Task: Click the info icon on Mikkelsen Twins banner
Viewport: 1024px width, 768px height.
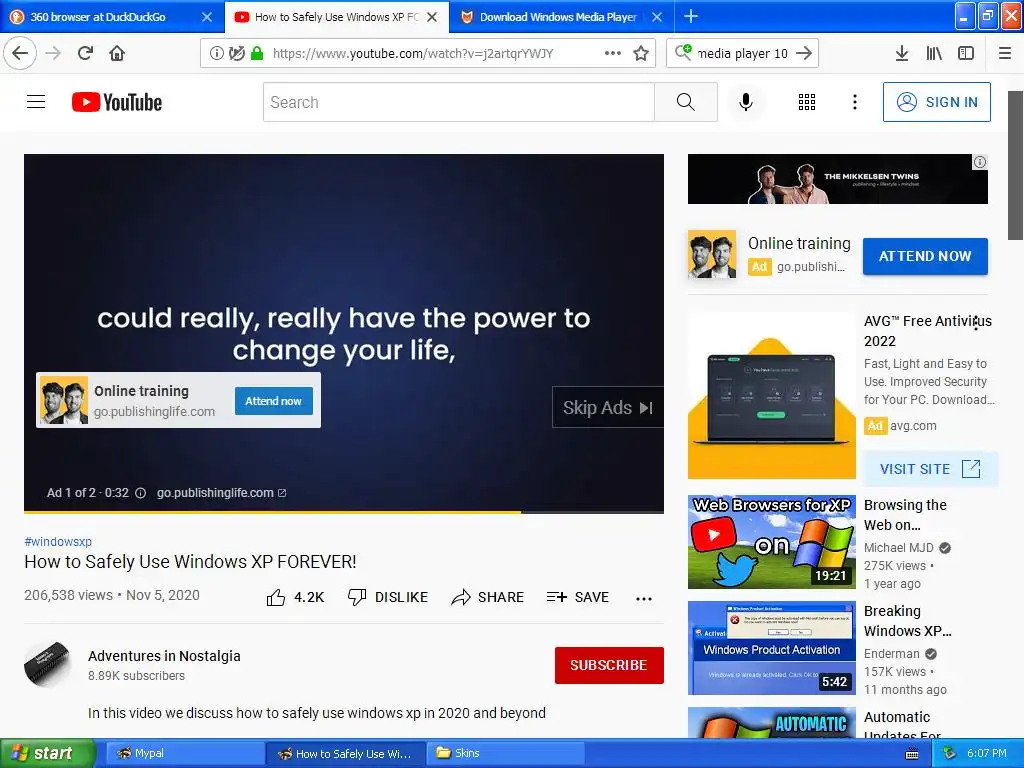Action: point(980,162)
